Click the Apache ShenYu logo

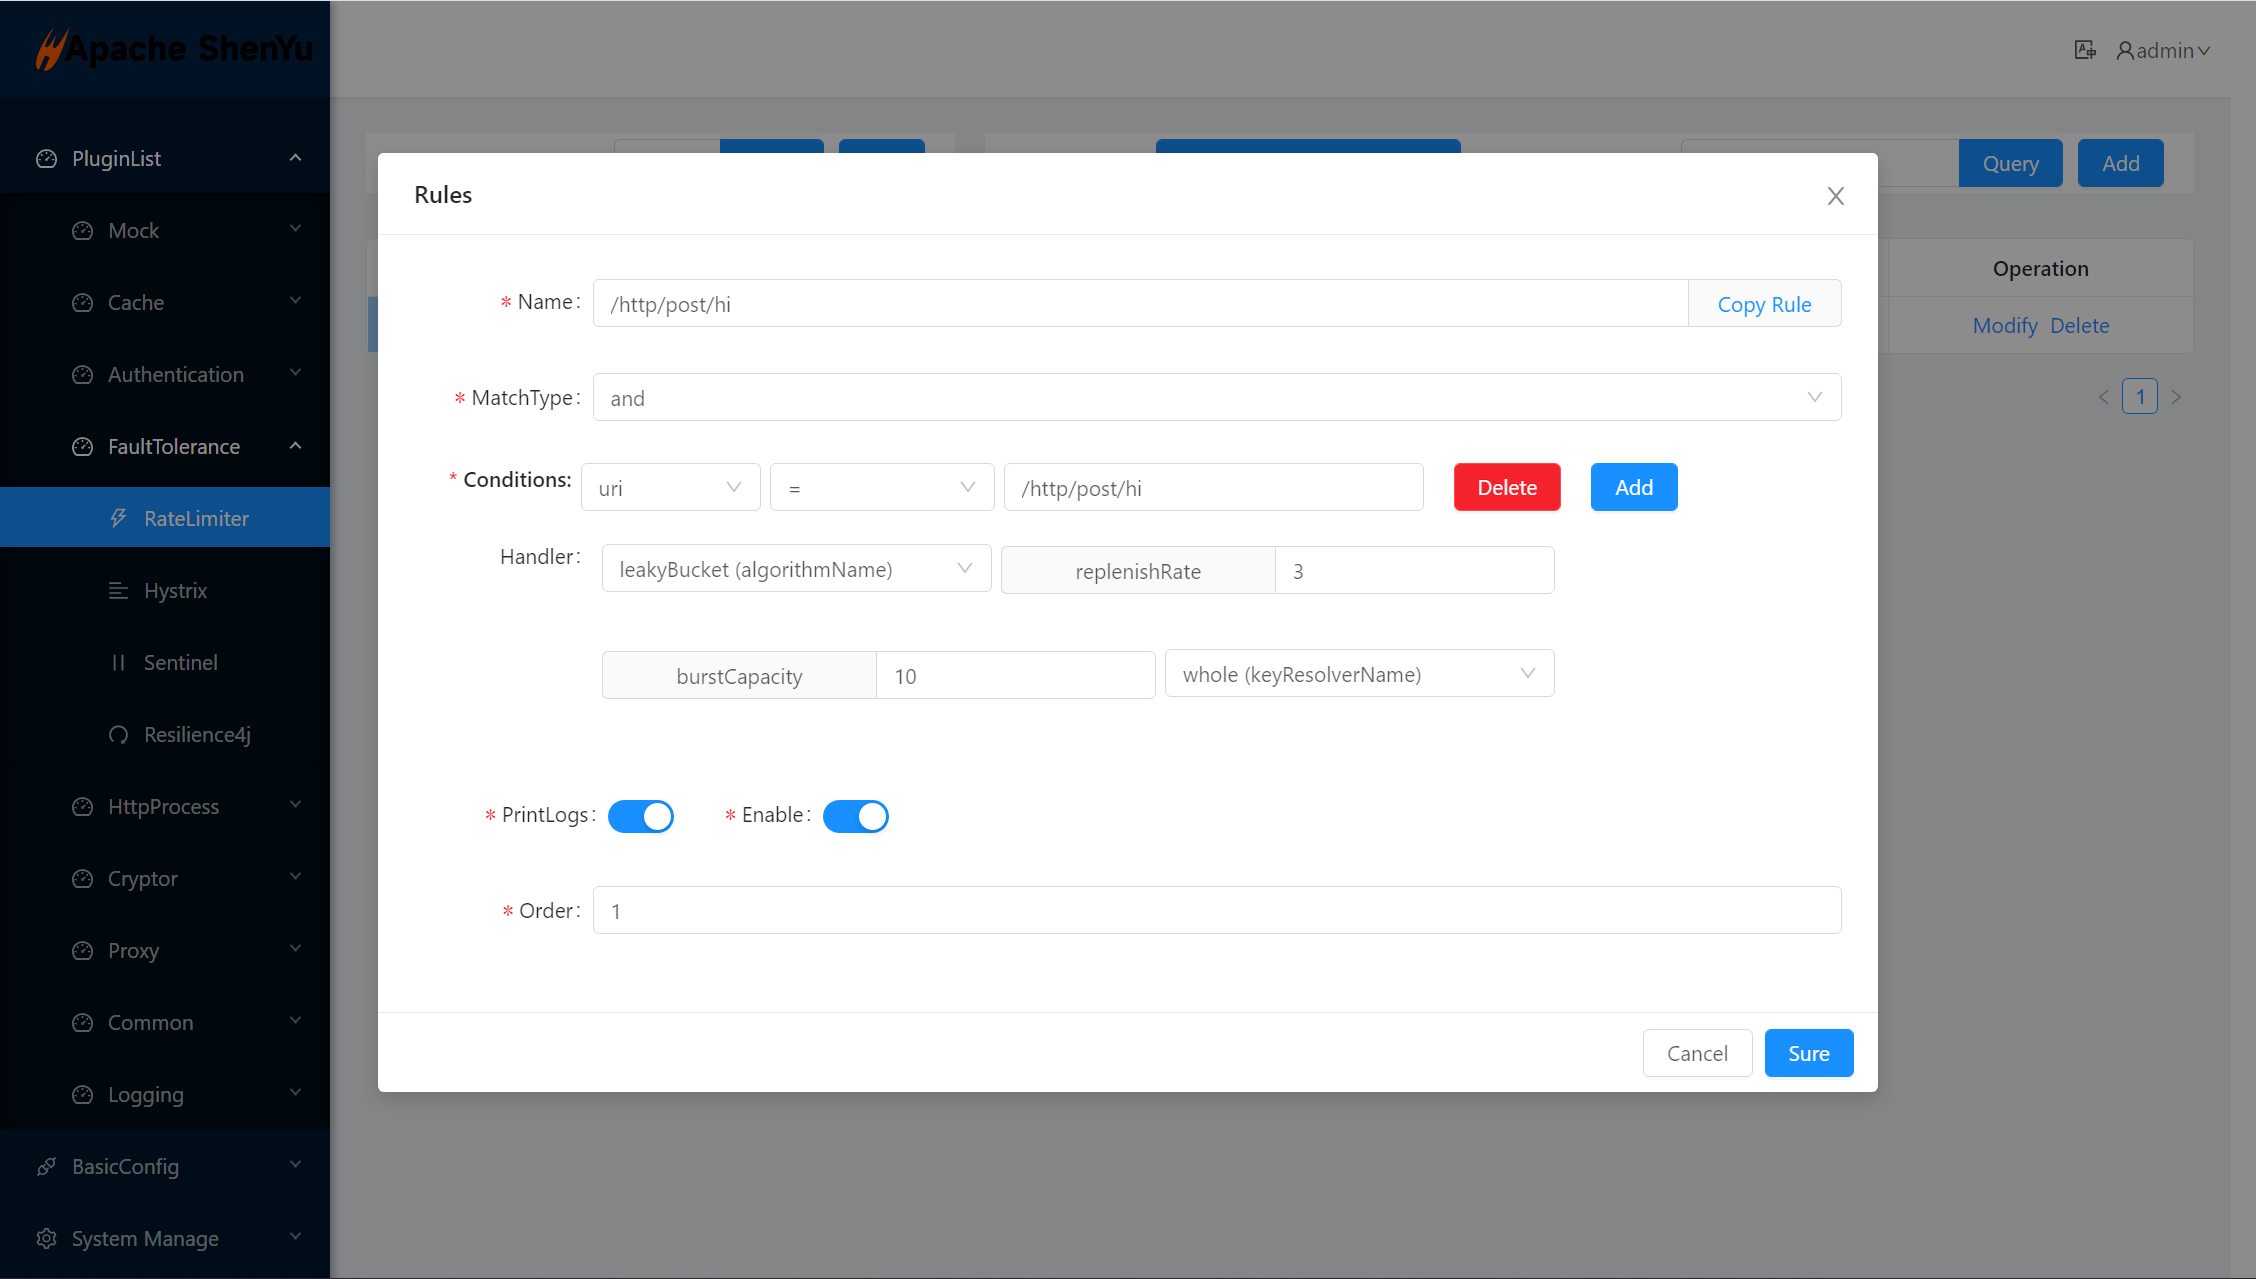[174, 48]
